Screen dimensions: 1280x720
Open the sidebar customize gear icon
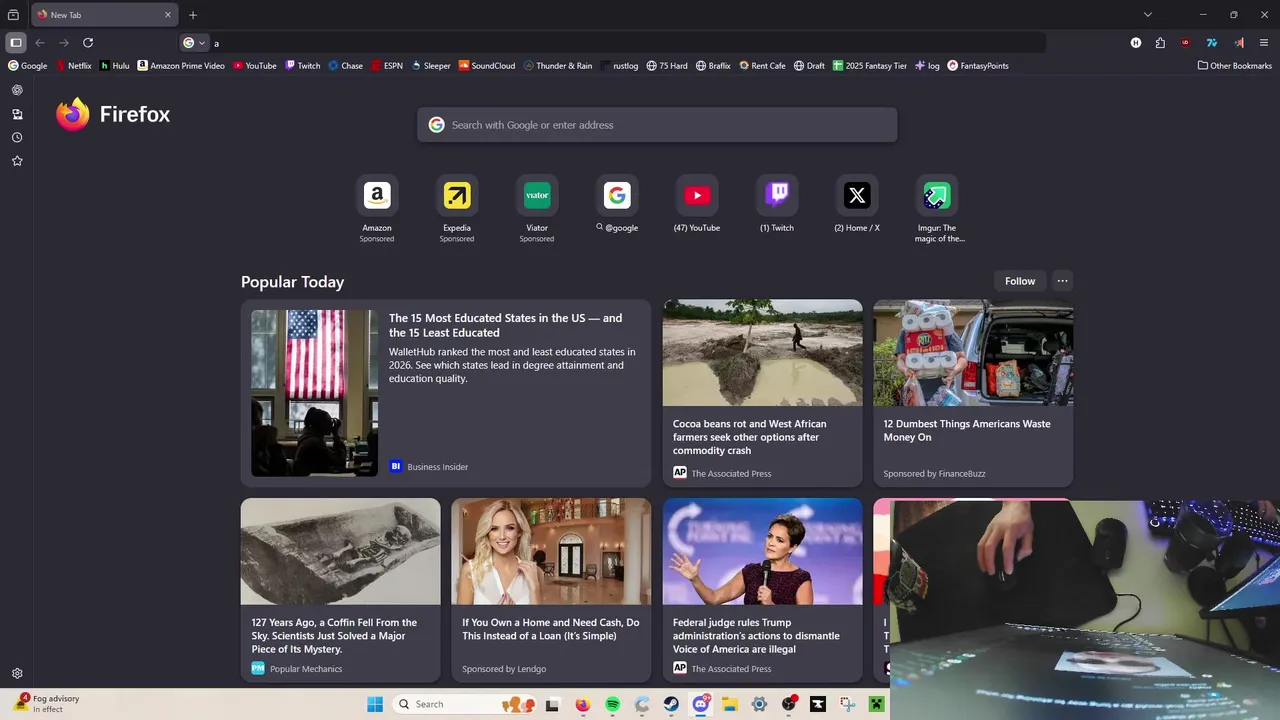click(x=17, y=674)
